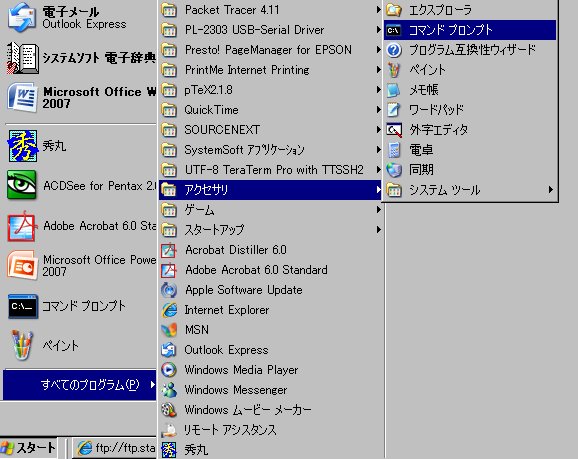Expand the Packet Tracer 4.11 folder arrow
Viewport: 578px width, 459px height.
pos(378,10)
